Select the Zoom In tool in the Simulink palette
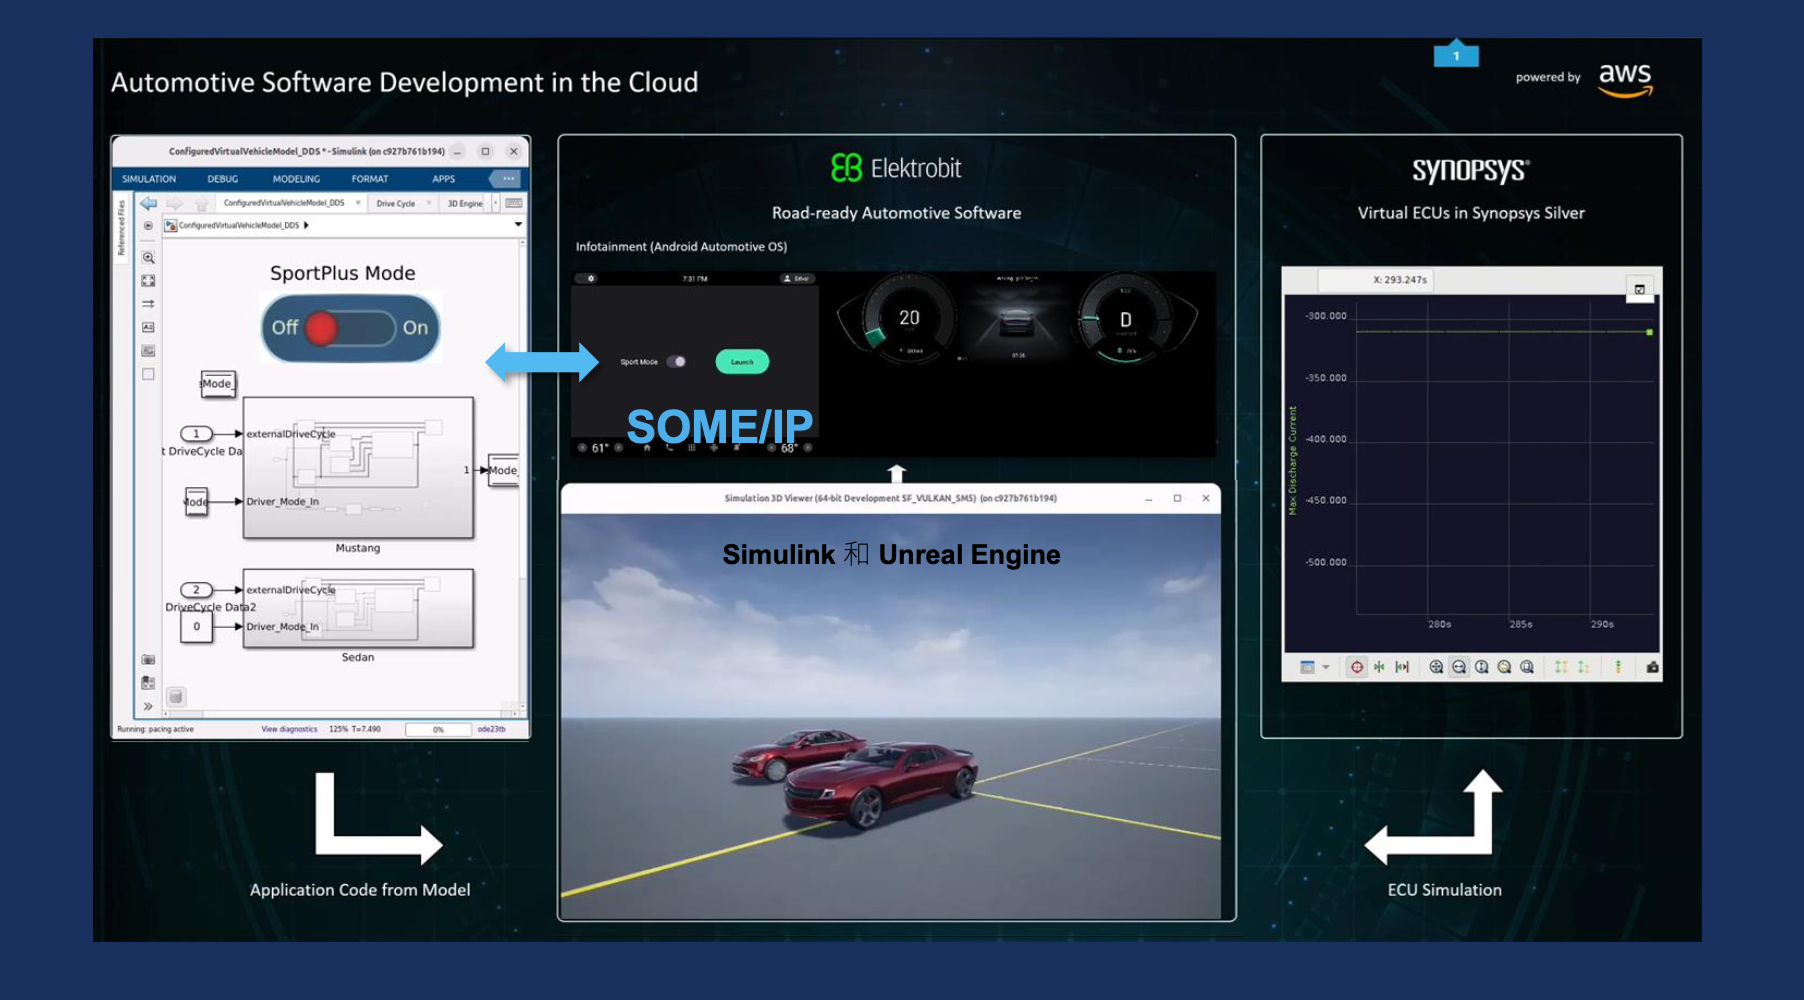The image size is (1804, 1000). tap(148, 258)
